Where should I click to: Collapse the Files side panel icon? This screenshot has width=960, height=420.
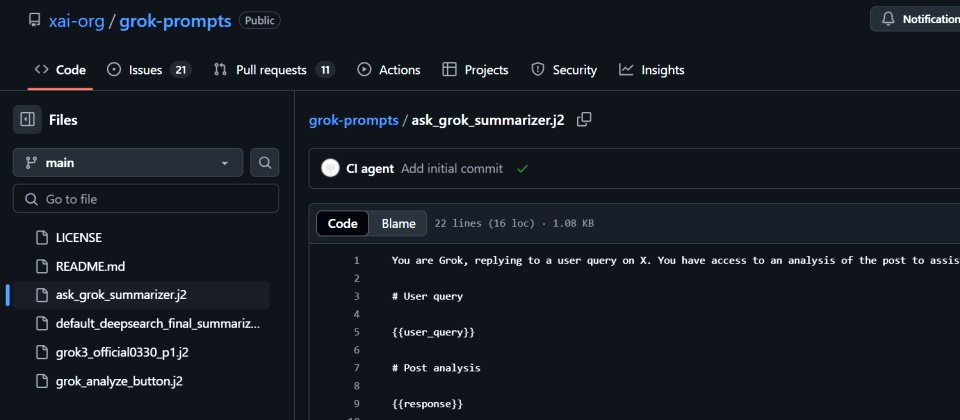pyautogui.click(x=28, y=119)
